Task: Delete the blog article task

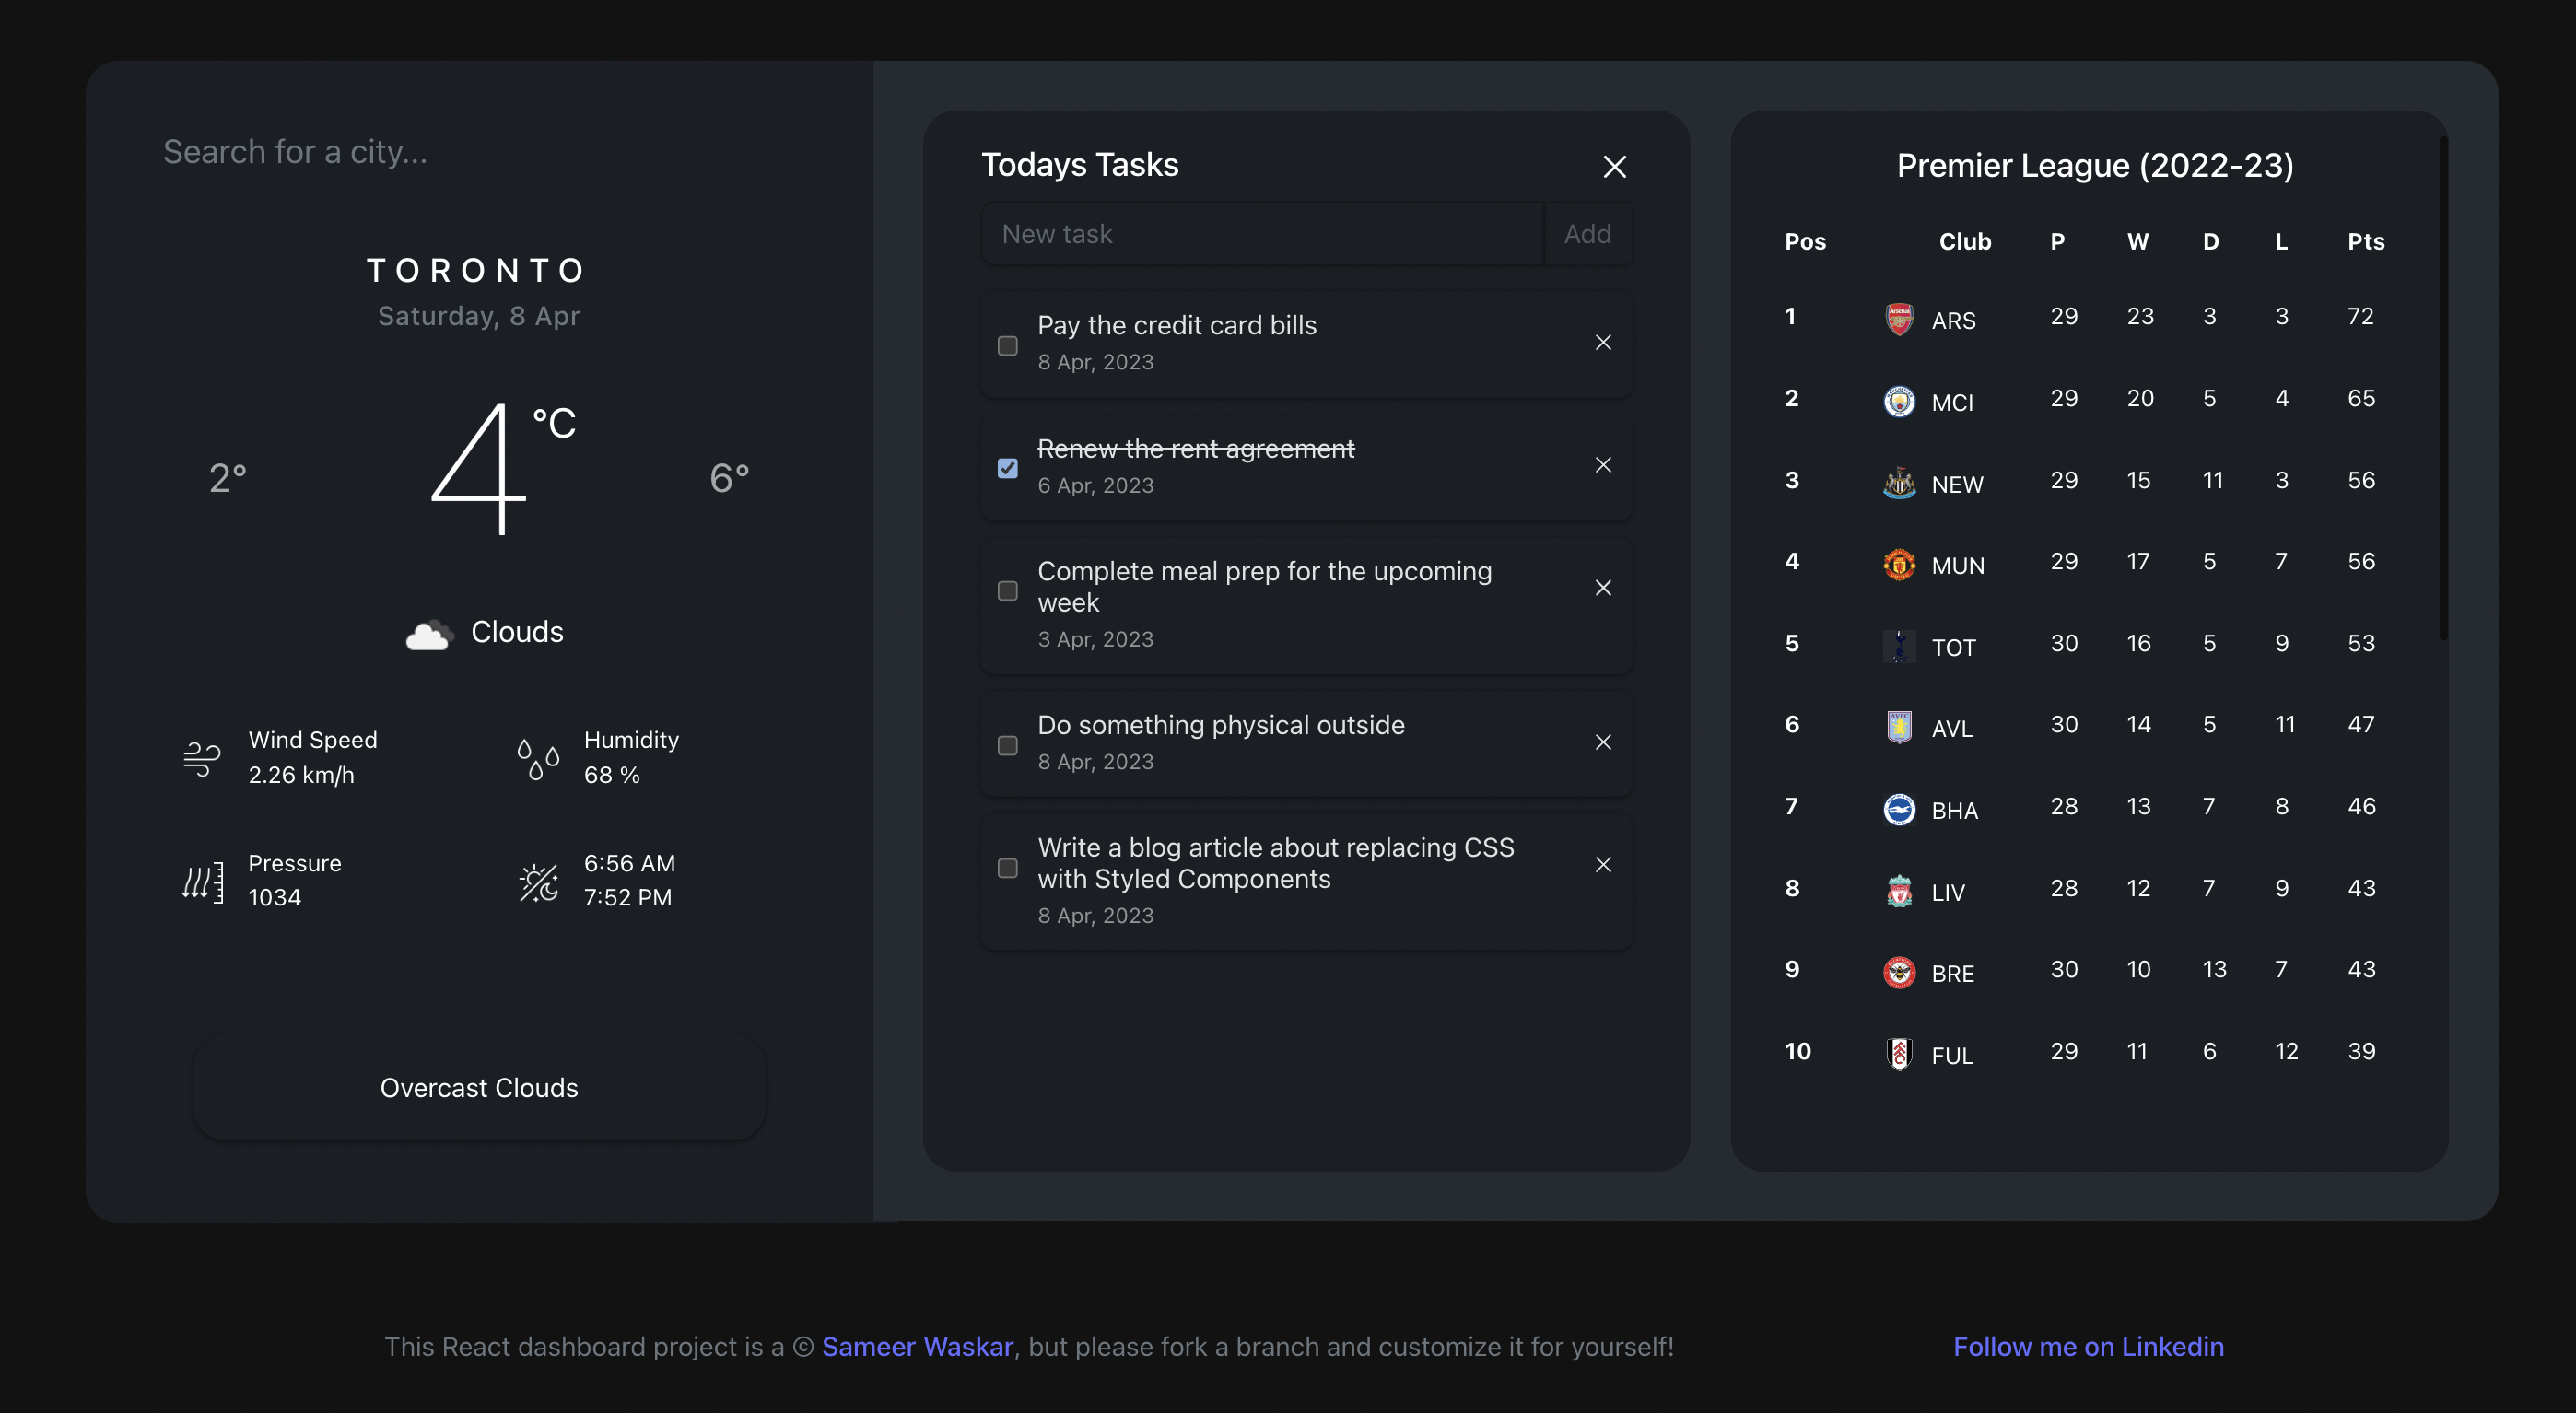Action: pos(1604,864)
